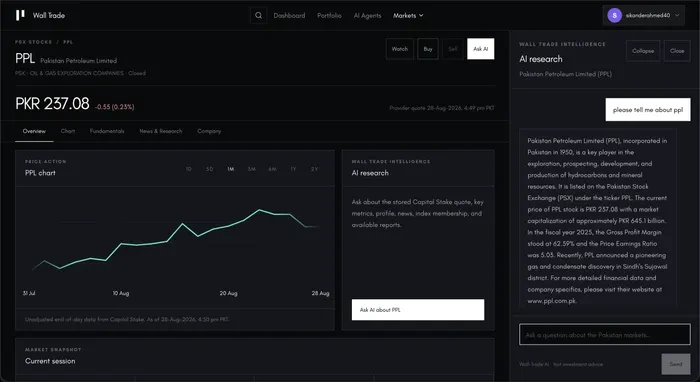The image size is (700, 382).
Task: Click the Wall Trade brand name
Action: pos(49,15)
